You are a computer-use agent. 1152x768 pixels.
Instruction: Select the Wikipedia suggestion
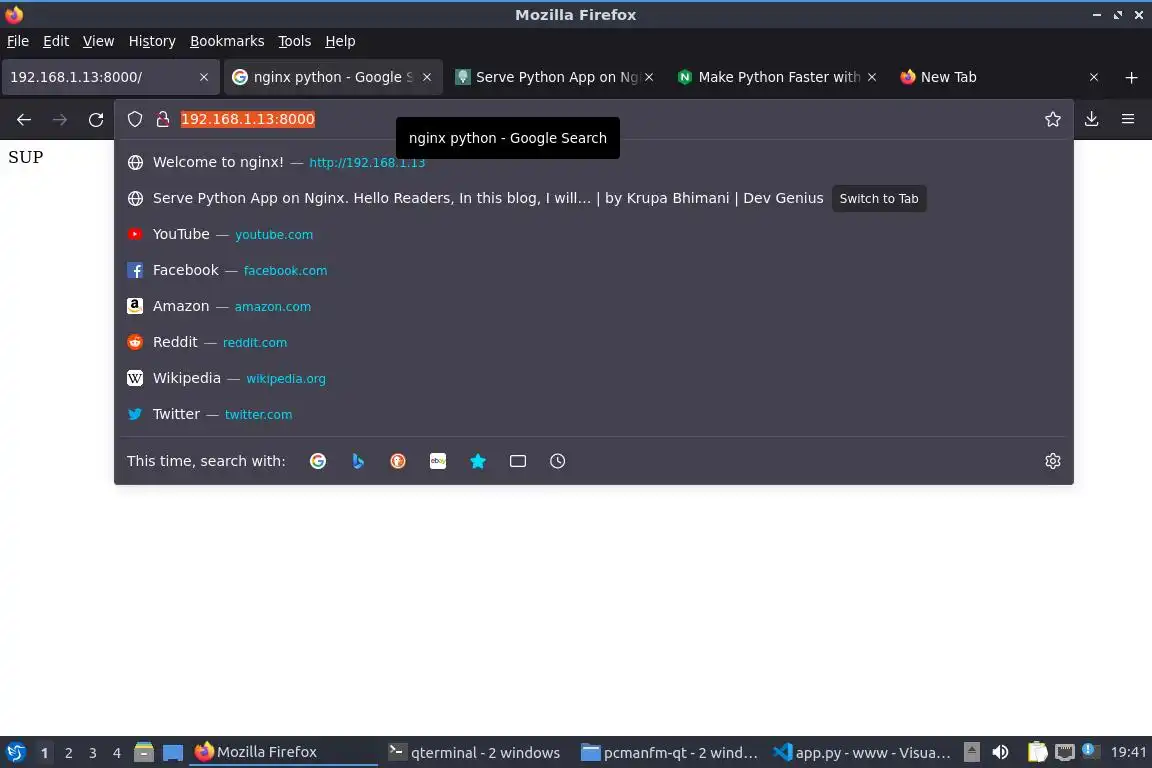[594, 378]
